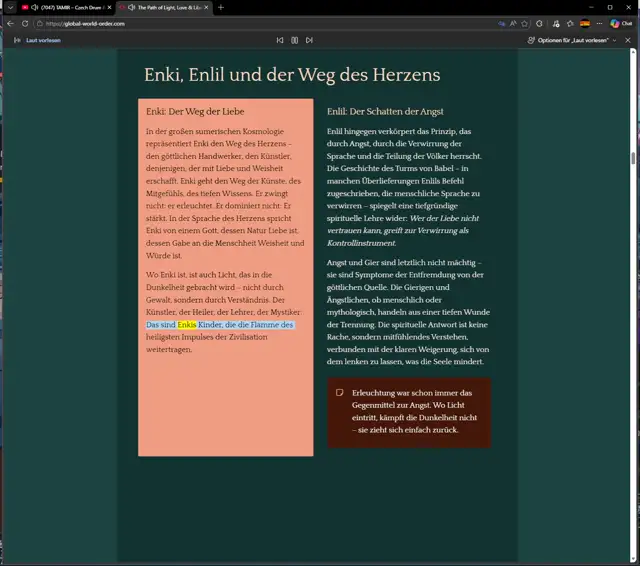Go back to previous page
Viewport: 640px width, 566px height.
click(10, 23)
